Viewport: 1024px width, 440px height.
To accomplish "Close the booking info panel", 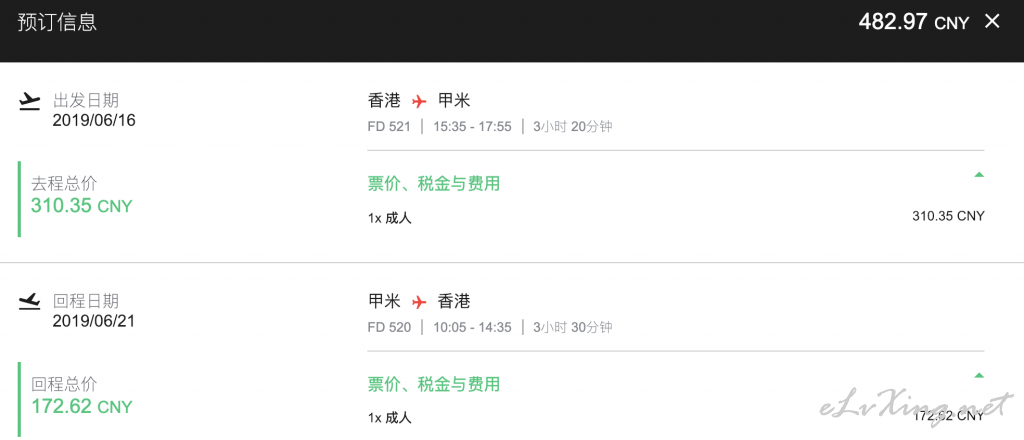I will tap(991, 22).
